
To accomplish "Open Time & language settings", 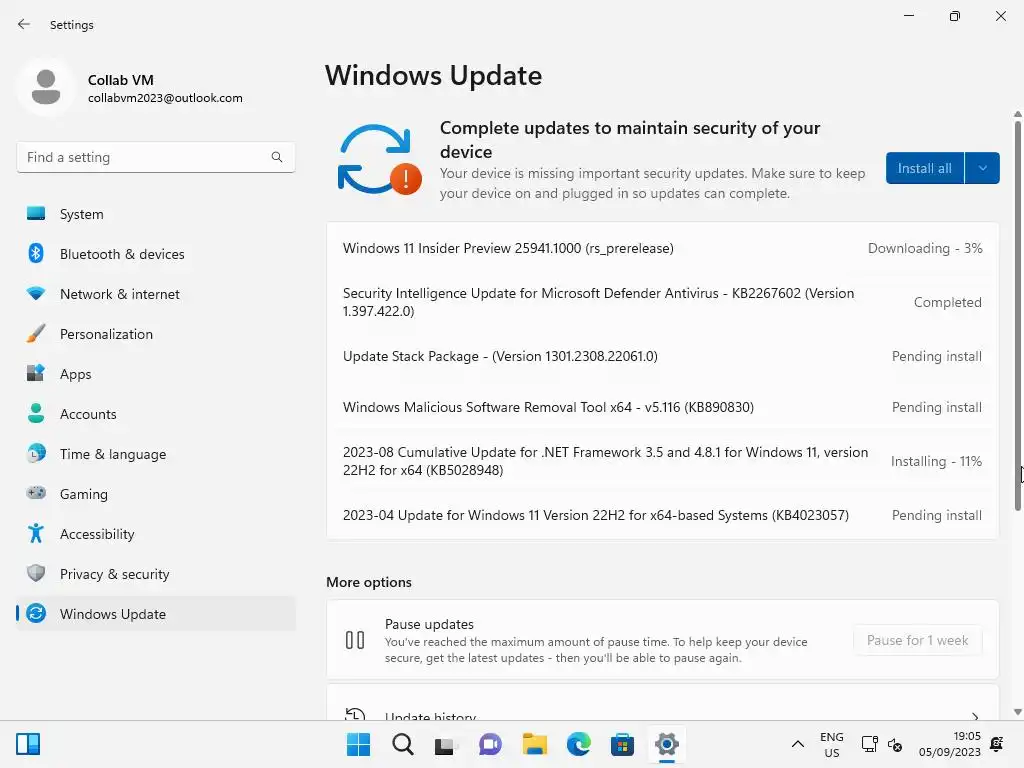I will click(155, 453).
